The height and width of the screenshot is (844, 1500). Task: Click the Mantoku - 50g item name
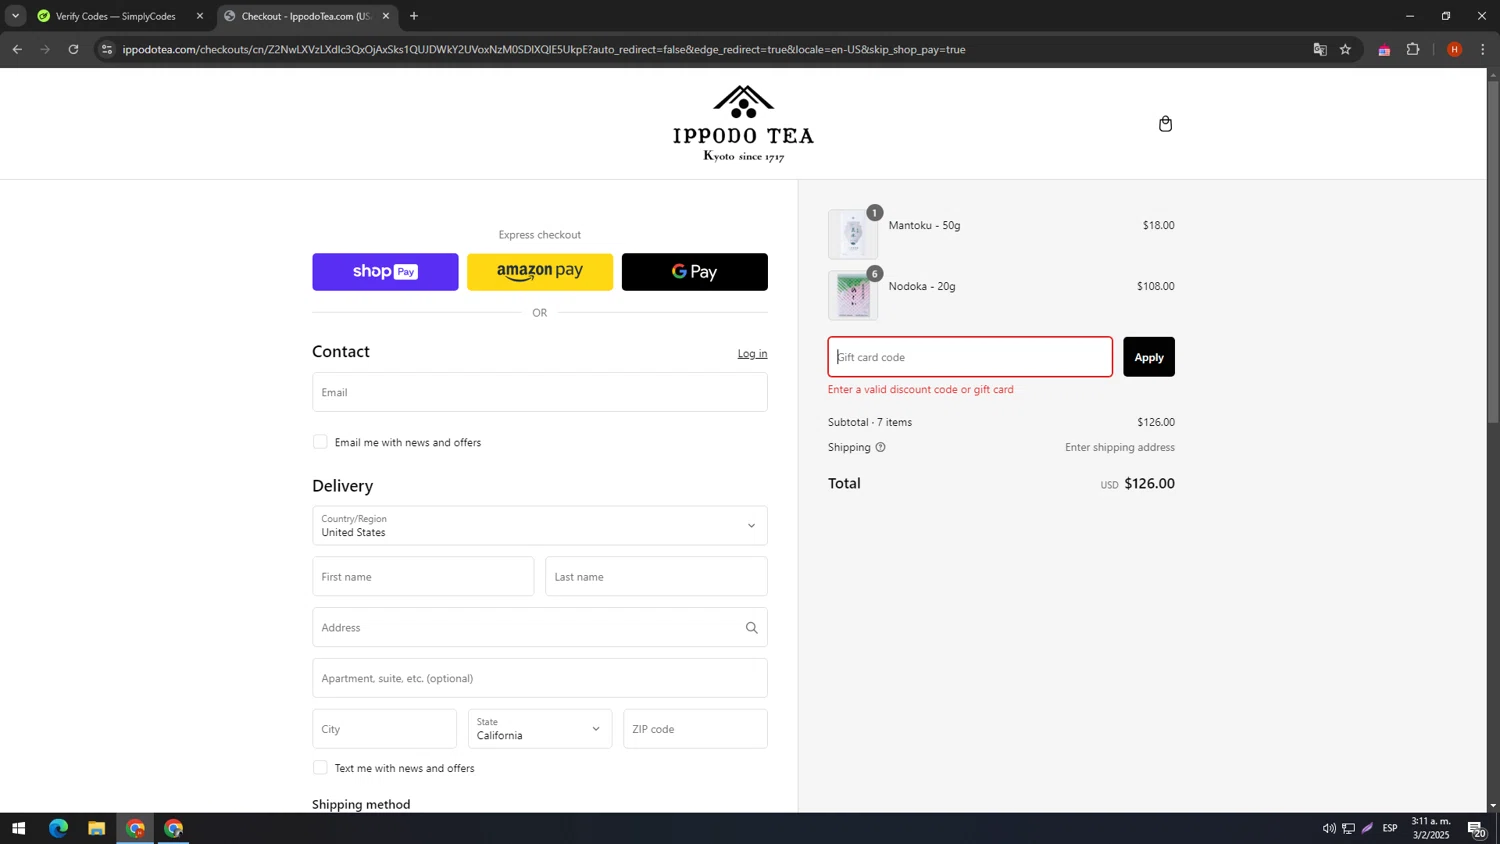point(924,225)
